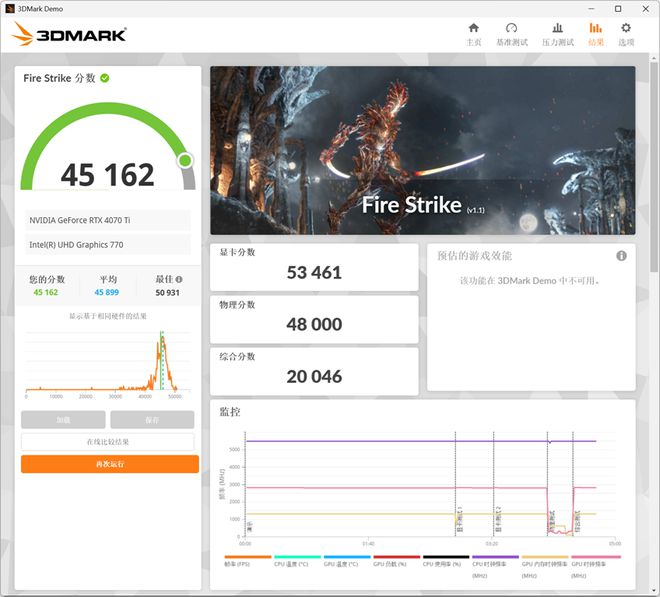The width and height of the screenshot is (660, 597).
Task: Go to Benchmarks (基准测试) tab
Action: pos(511,33)
